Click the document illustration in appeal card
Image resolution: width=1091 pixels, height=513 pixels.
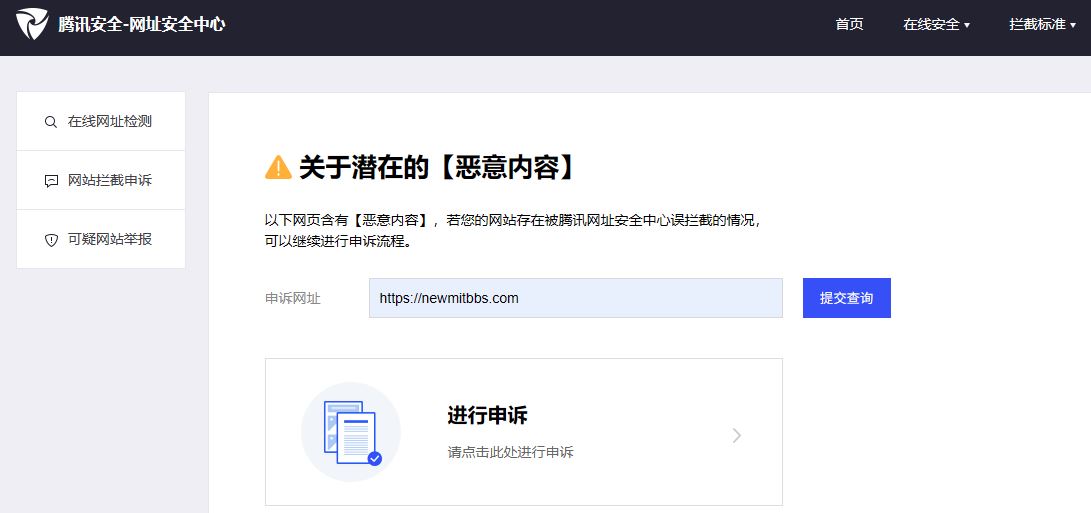pos(351,432)
